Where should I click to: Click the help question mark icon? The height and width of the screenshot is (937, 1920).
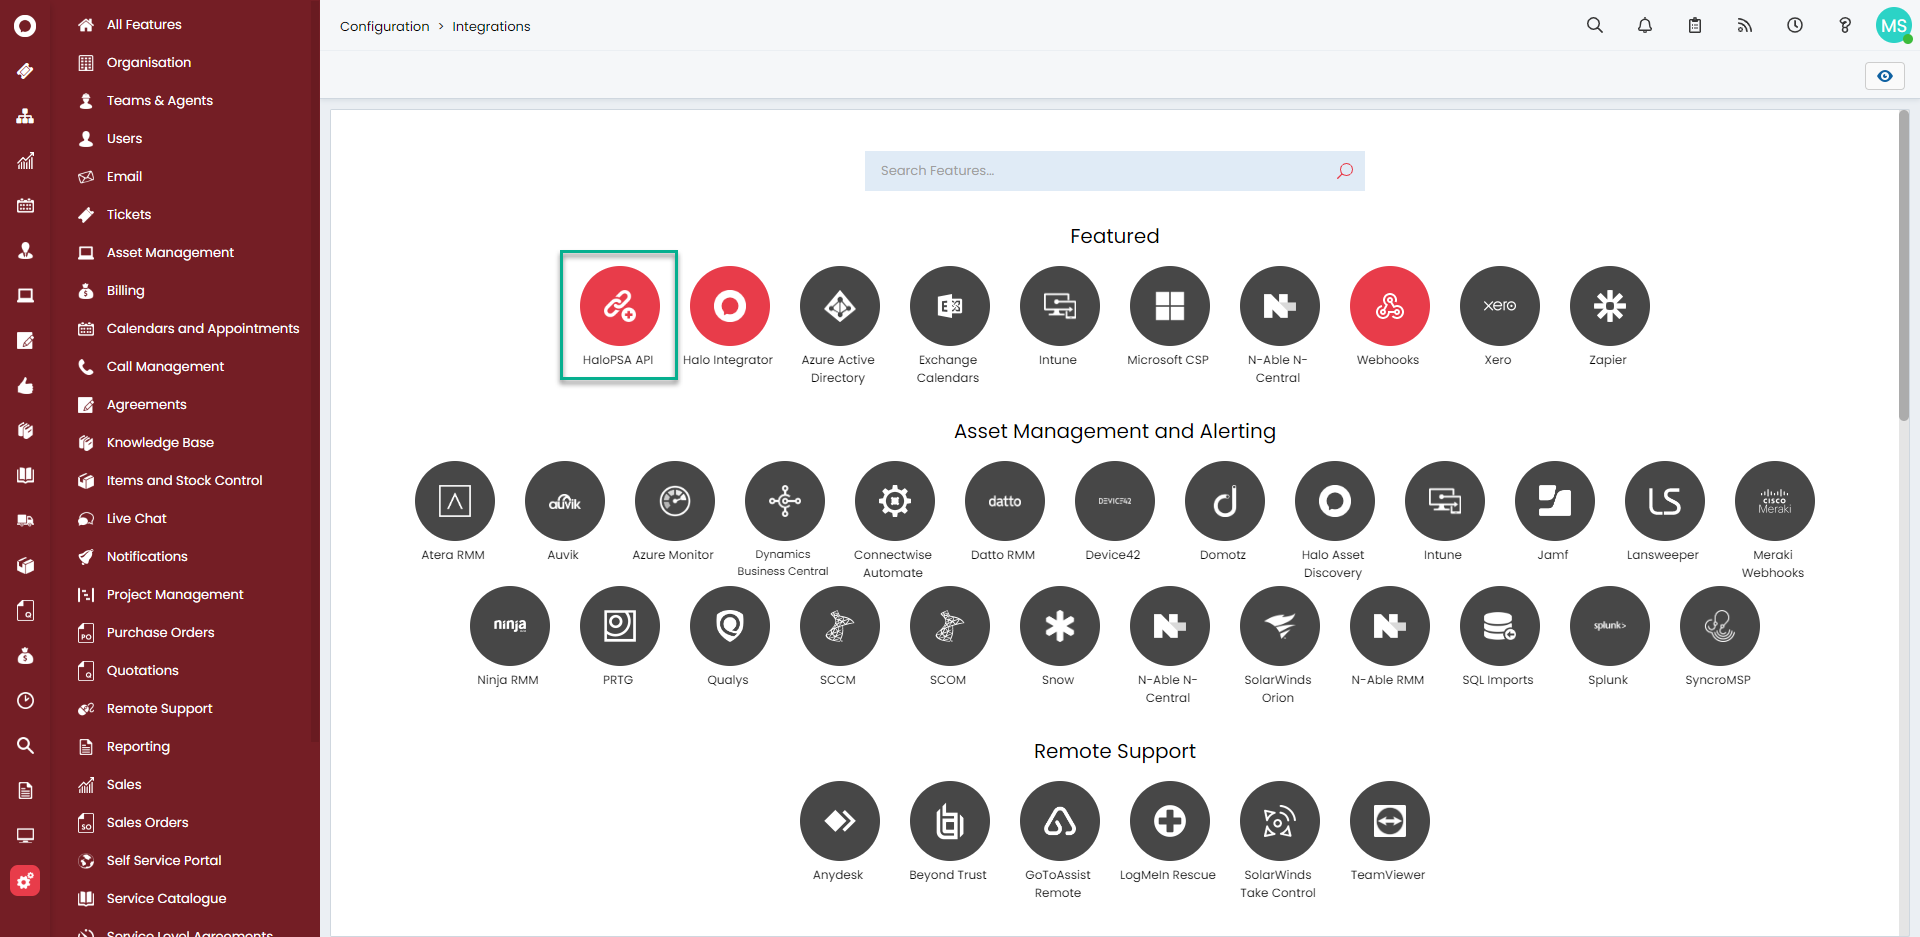pyautogui.click(x=1845, y=26)
